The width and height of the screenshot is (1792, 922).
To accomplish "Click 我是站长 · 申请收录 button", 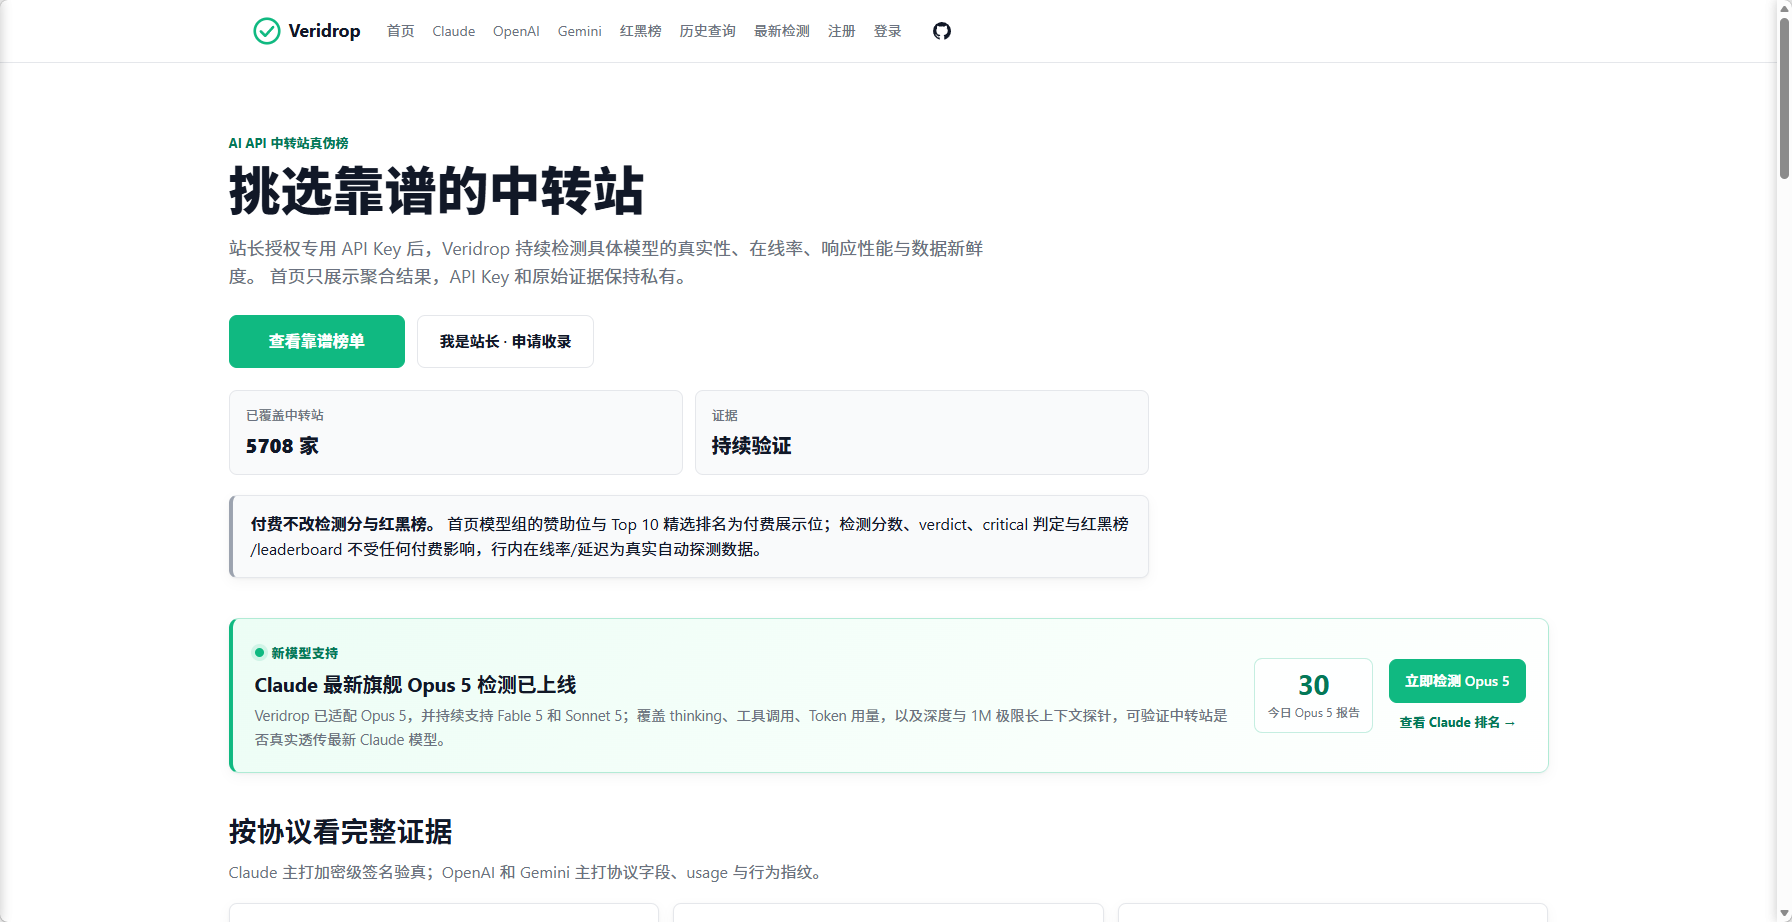I will (x=505, y=341).
